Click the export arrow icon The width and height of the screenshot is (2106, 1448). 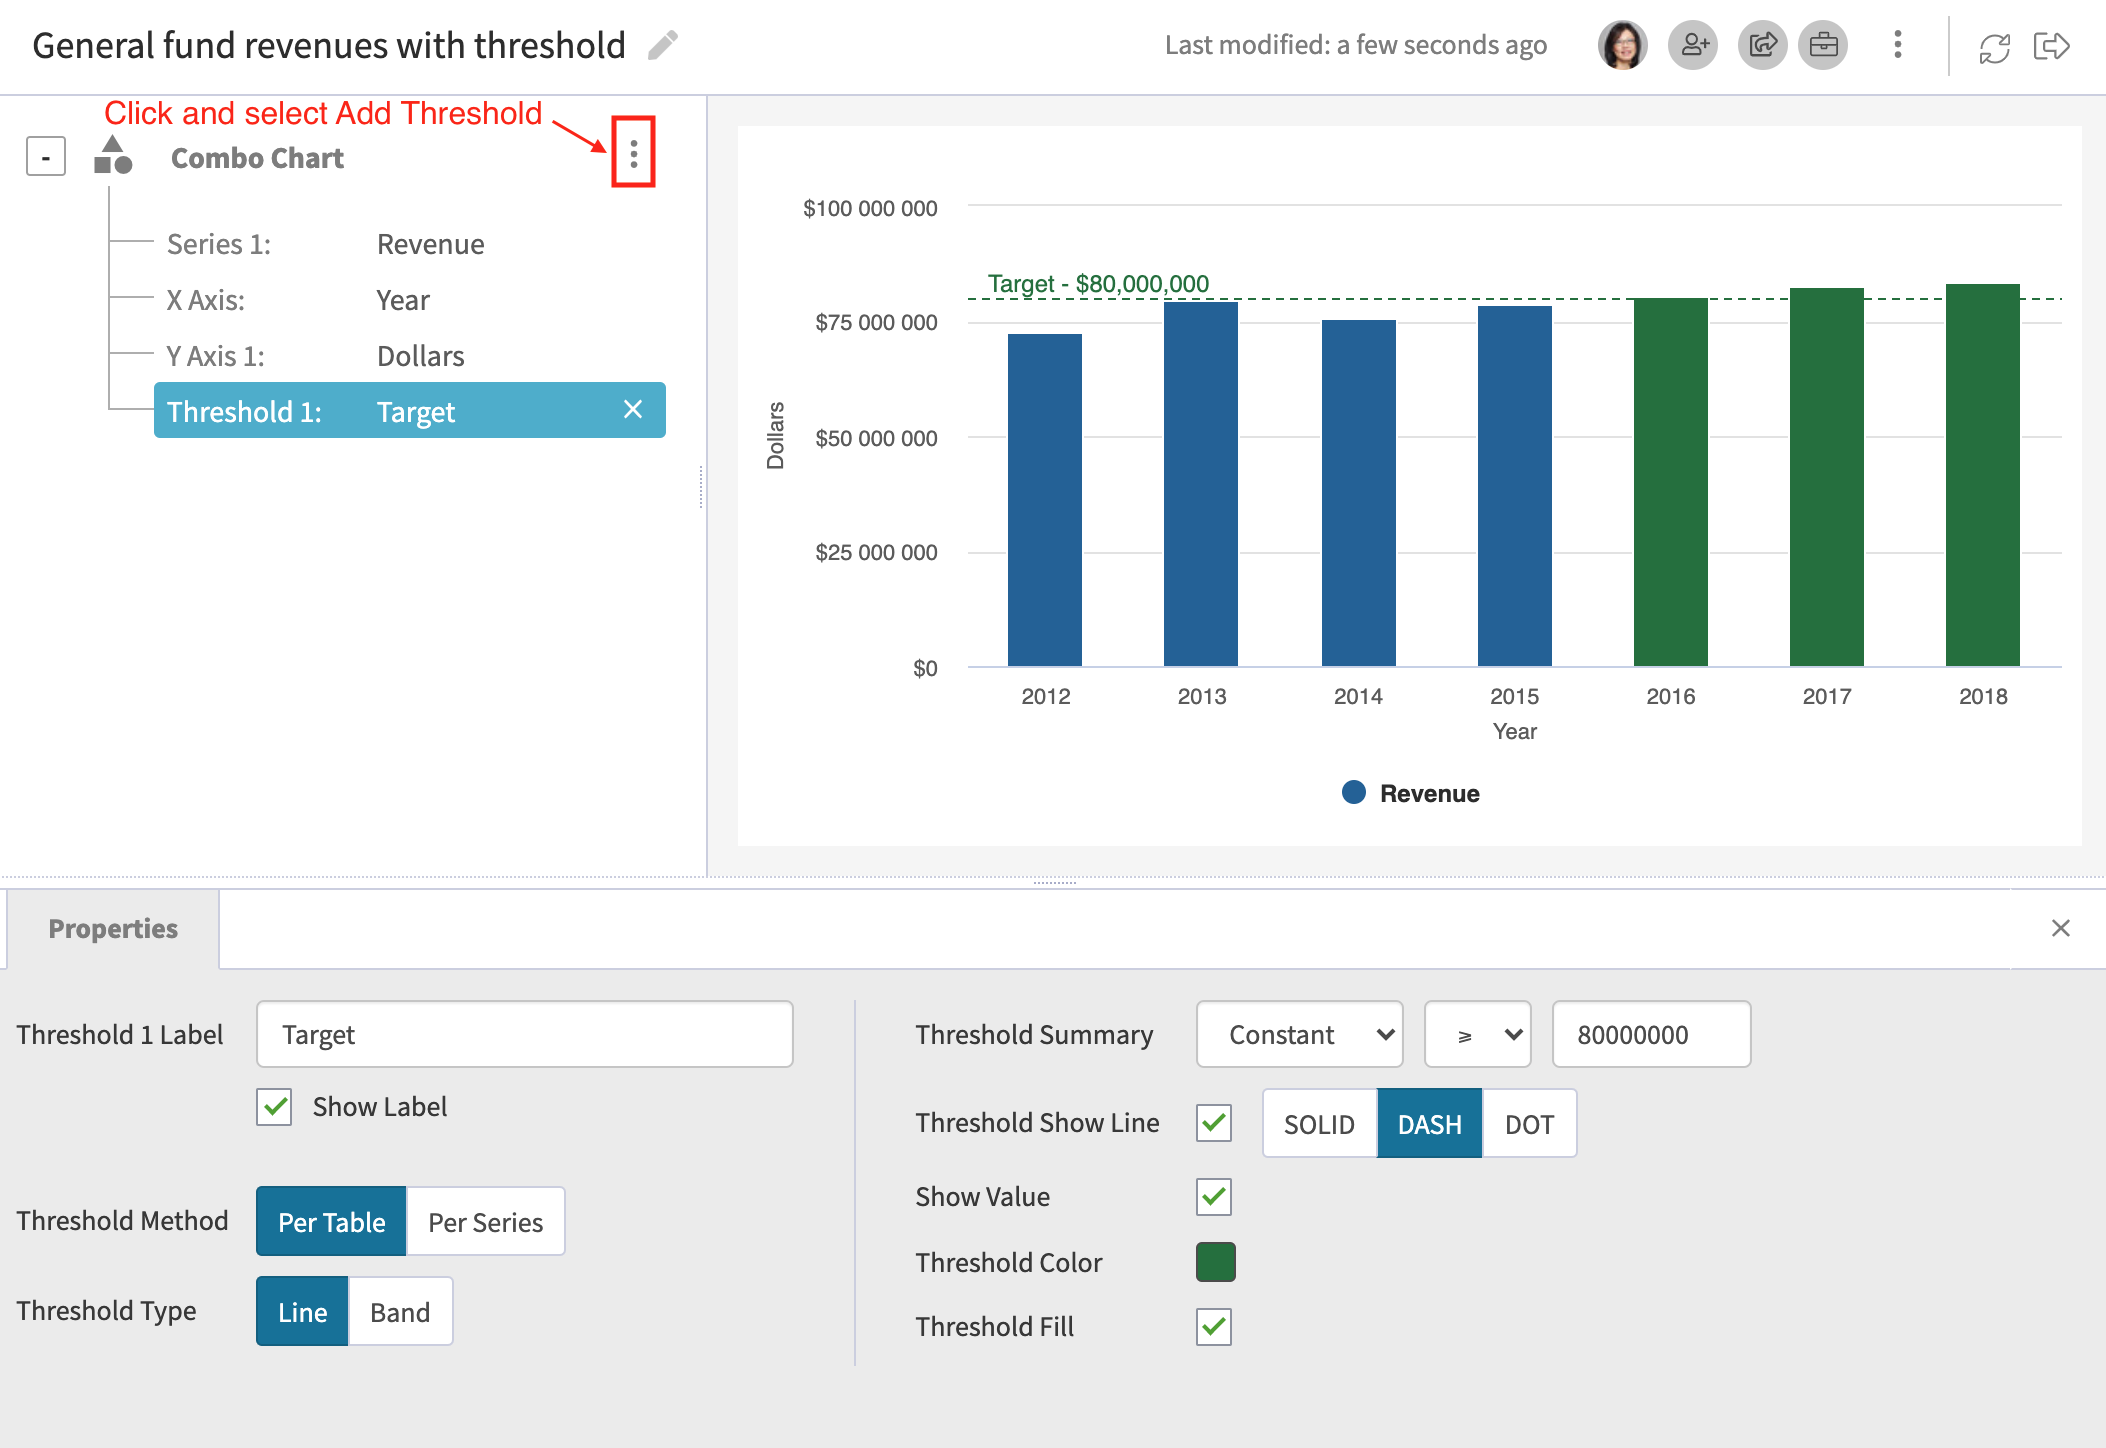click(x=2051, y=46)
